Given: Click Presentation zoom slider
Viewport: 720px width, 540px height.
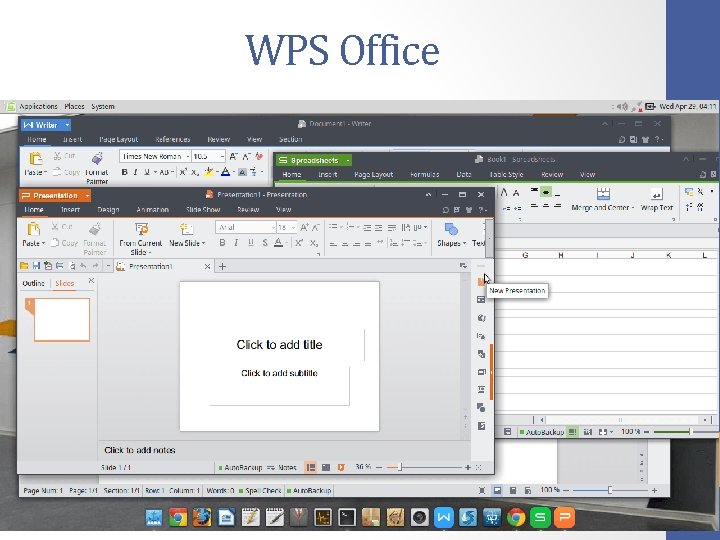Looking at the screenshot, I should click(x=400, y=467).
